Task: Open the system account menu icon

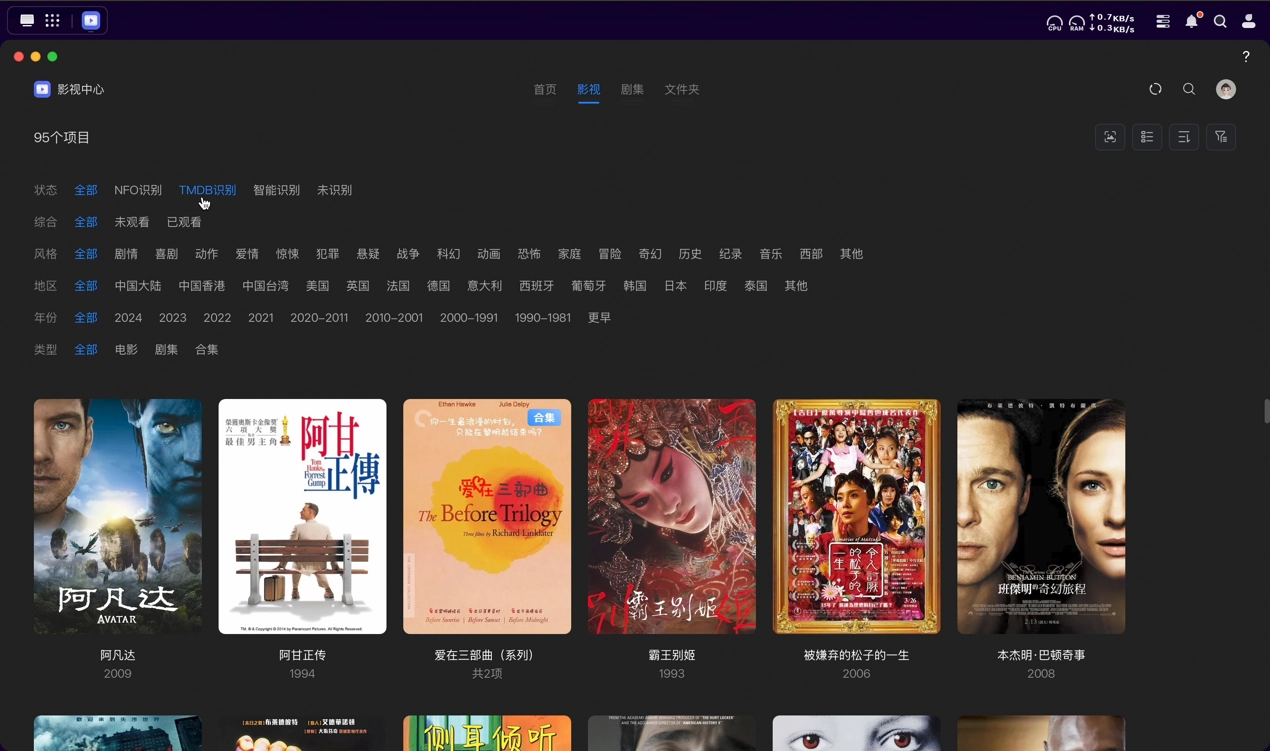Action: tap(1248, 21)
